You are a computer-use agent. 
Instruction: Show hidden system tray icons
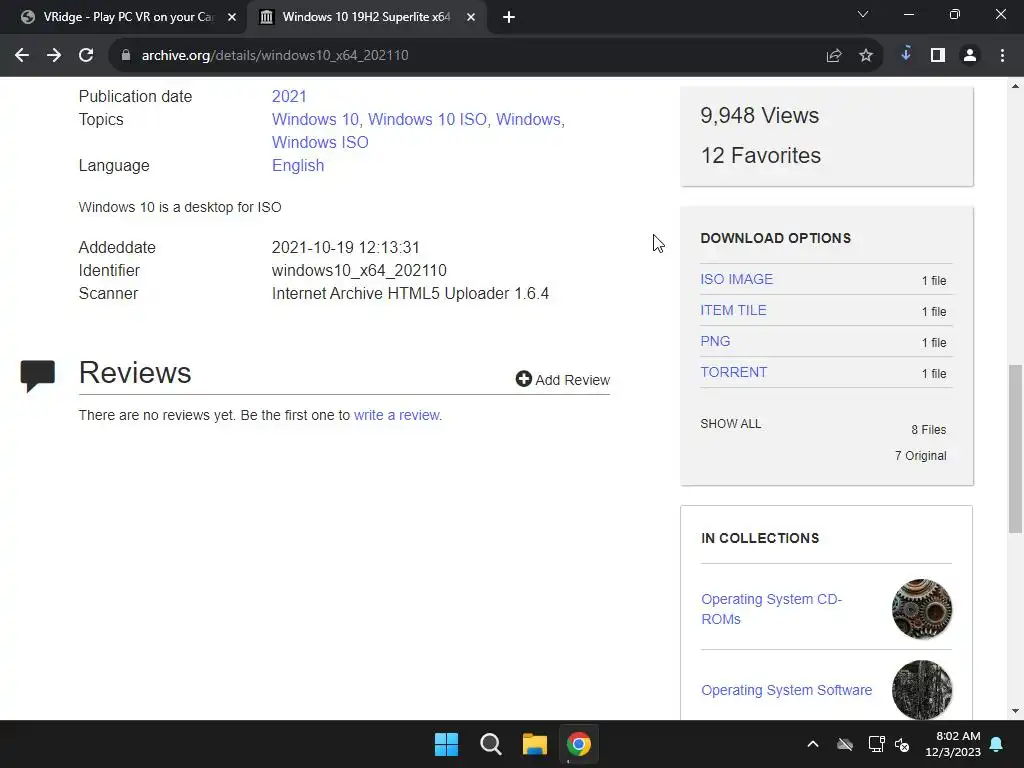coord(812,744)
